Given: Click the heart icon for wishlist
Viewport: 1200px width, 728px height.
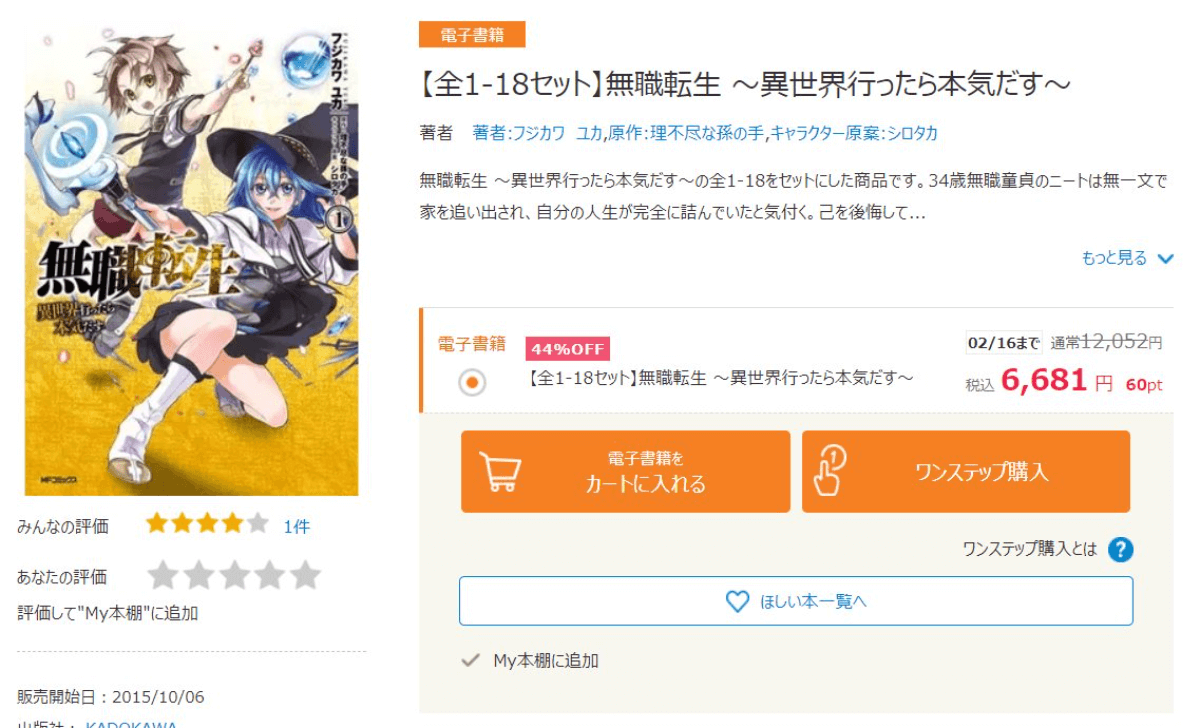Looking at the screenshot, I should click(x=737, y=601).
